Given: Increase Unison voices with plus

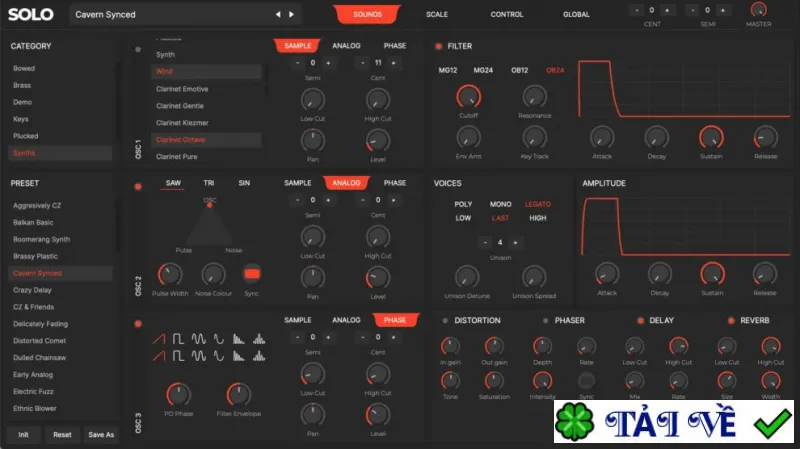Looking at the screenshot, I should 515,243.
